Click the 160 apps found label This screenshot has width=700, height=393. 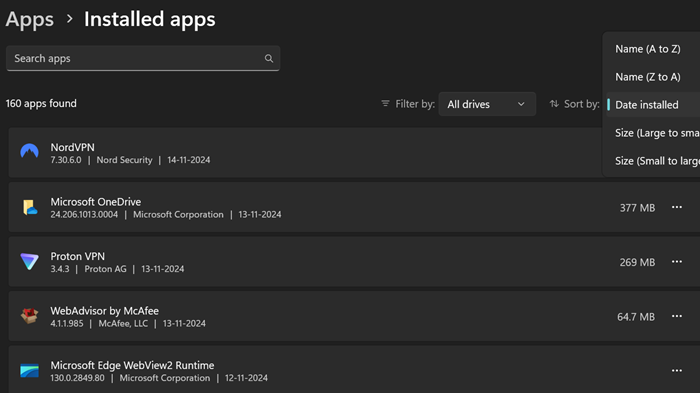point(41,104)
